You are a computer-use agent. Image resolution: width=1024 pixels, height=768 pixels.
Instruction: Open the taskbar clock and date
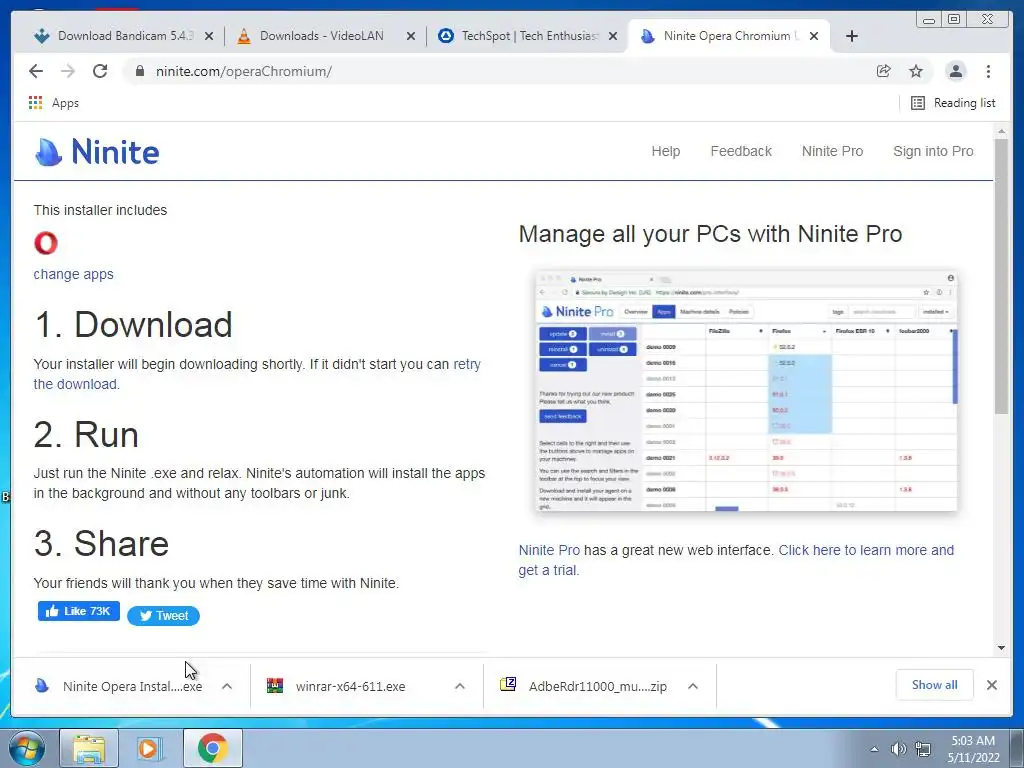coord(974,749)
